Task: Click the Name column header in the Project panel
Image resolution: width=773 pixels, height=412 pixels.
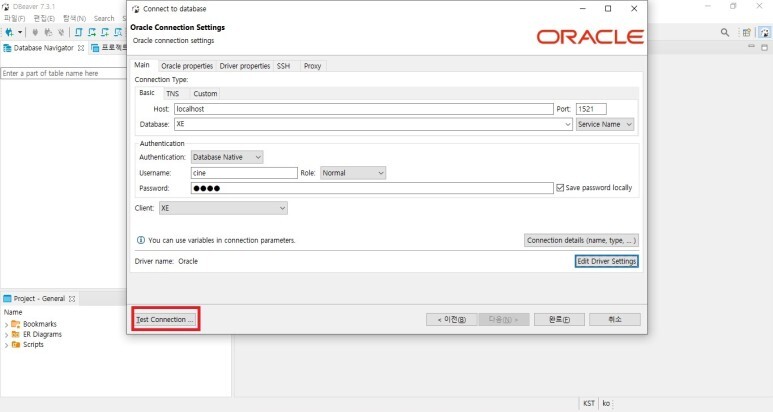Action: (13, 312)
